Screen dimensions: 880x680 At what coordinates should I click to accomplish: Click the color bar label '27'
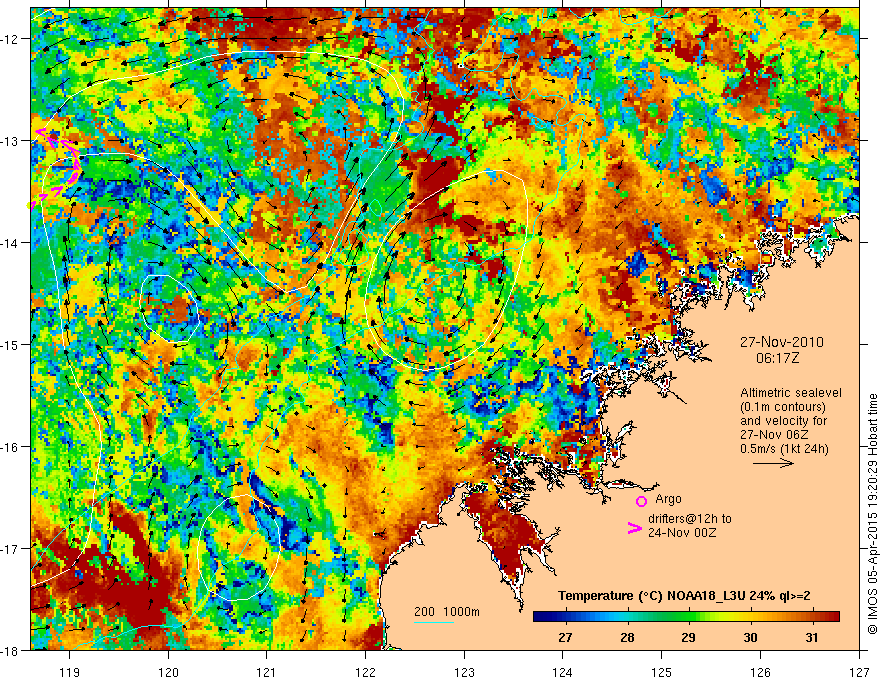point(565,637)
